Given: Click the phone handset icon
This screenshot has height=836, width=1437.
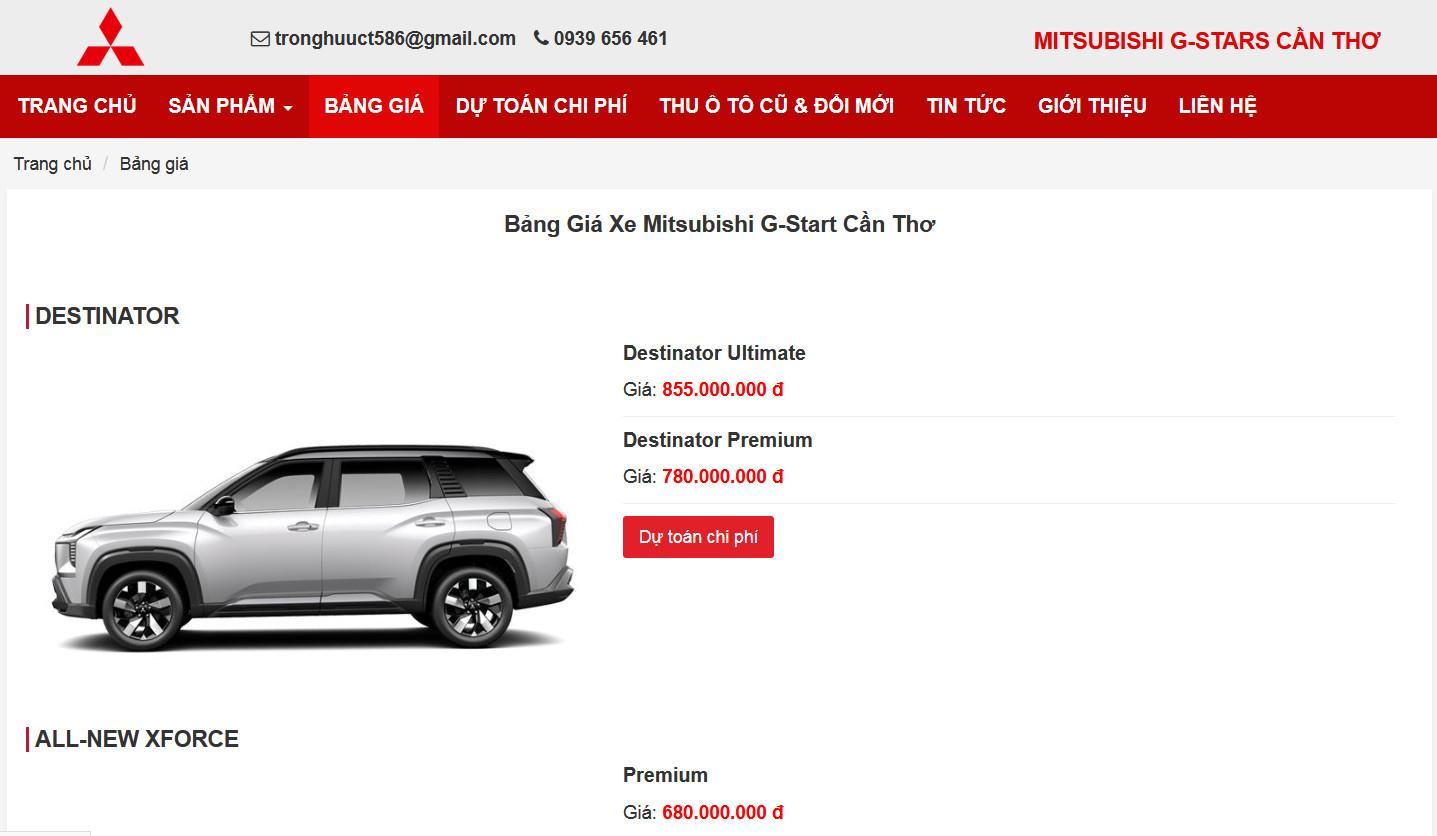Looking at the screenshot, I should click(x=541, y=38).
